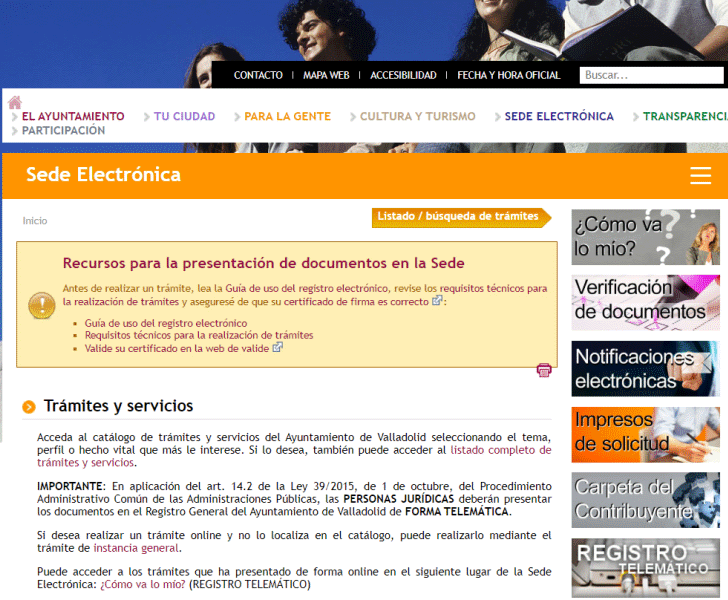
Task: Expand the Cultura y Turismo menu
Action: pyautogui.click(x=417, y=116)
